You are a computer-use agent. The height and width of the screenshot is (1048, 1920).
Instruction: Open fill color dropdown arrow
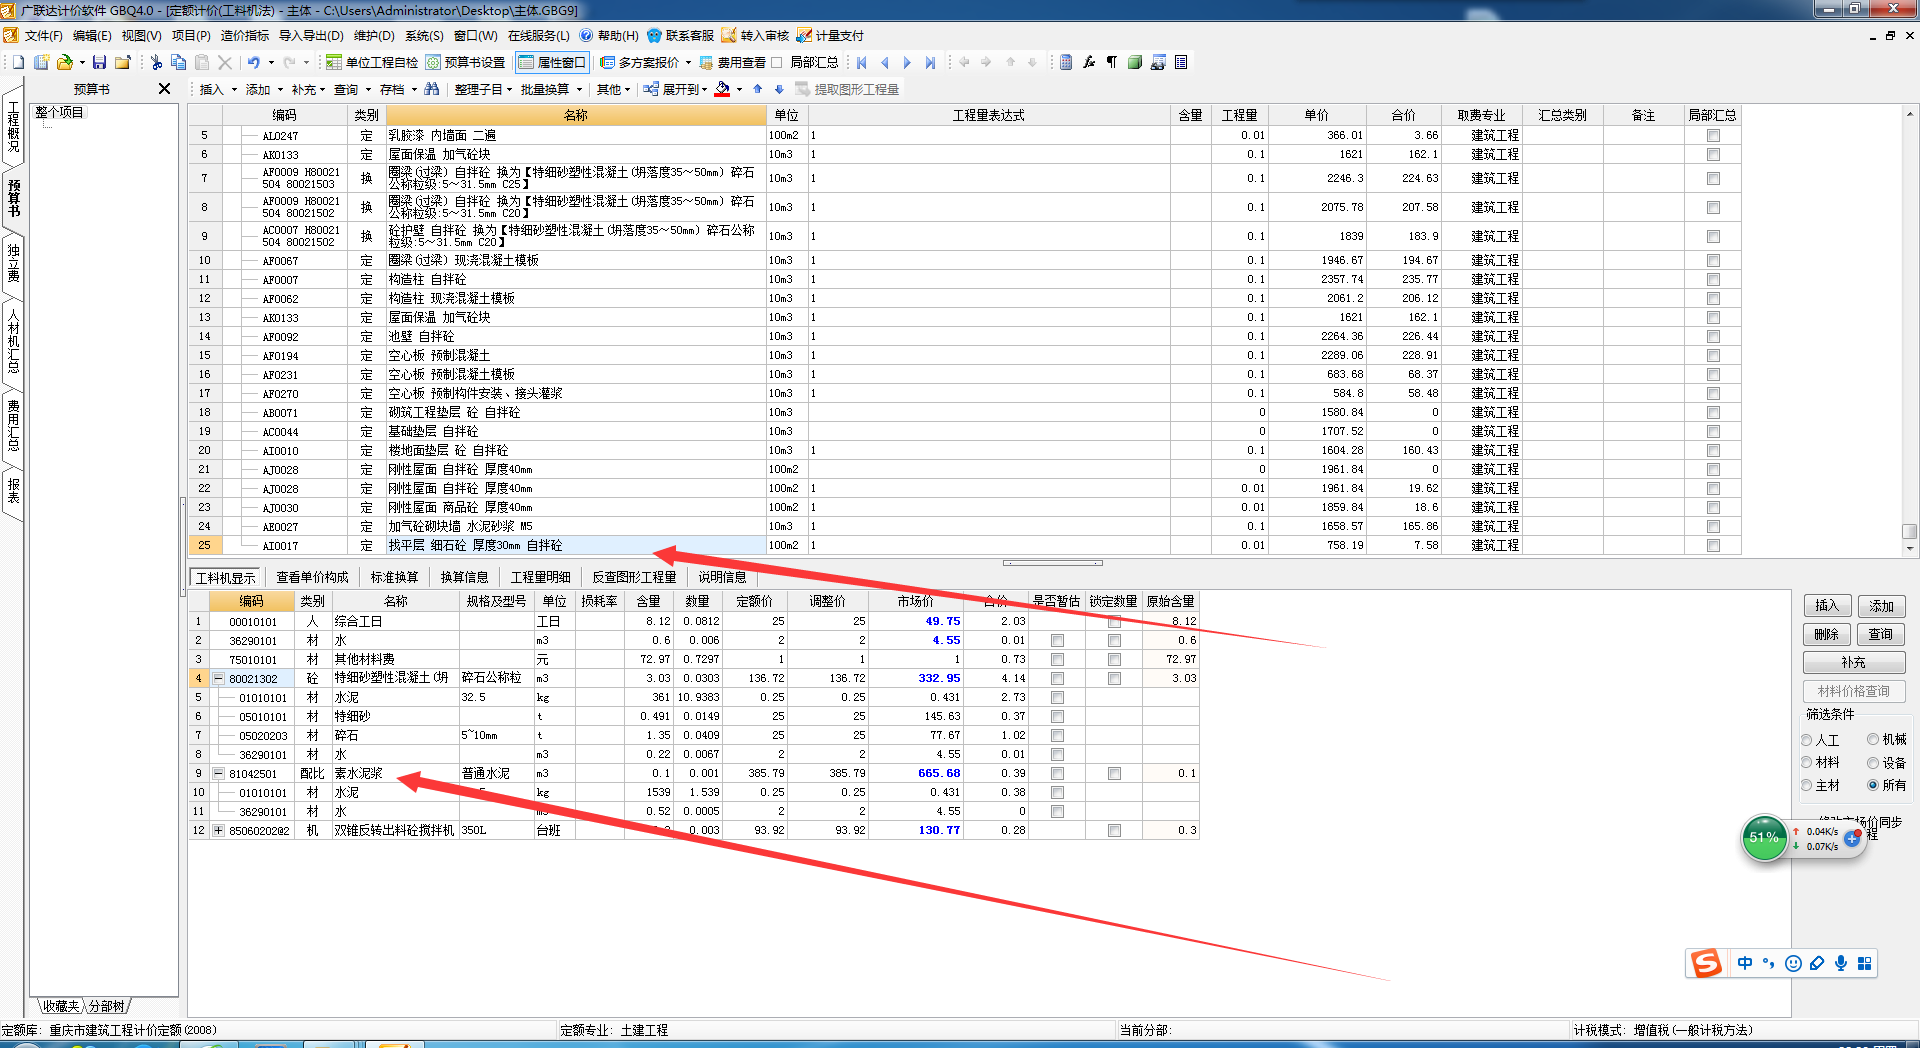coord(739,89)
